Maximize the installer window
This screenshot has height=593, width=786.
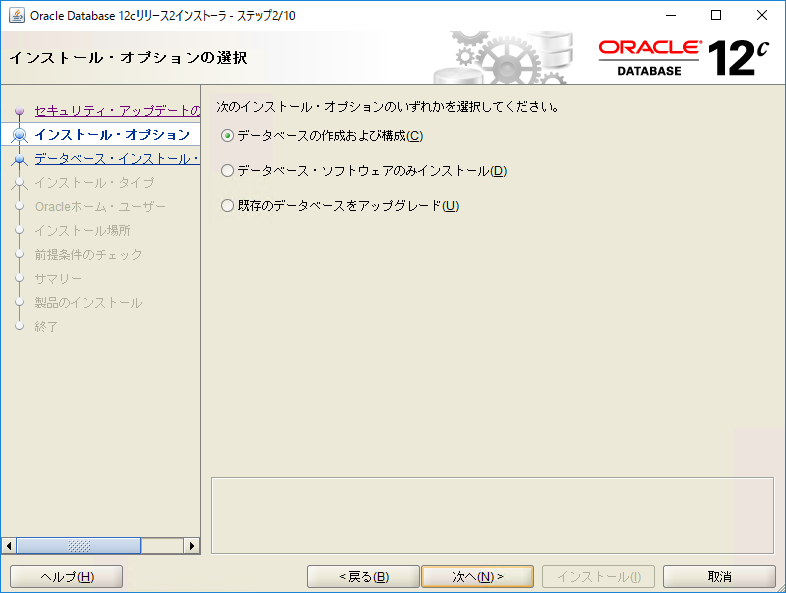point(716,15)
